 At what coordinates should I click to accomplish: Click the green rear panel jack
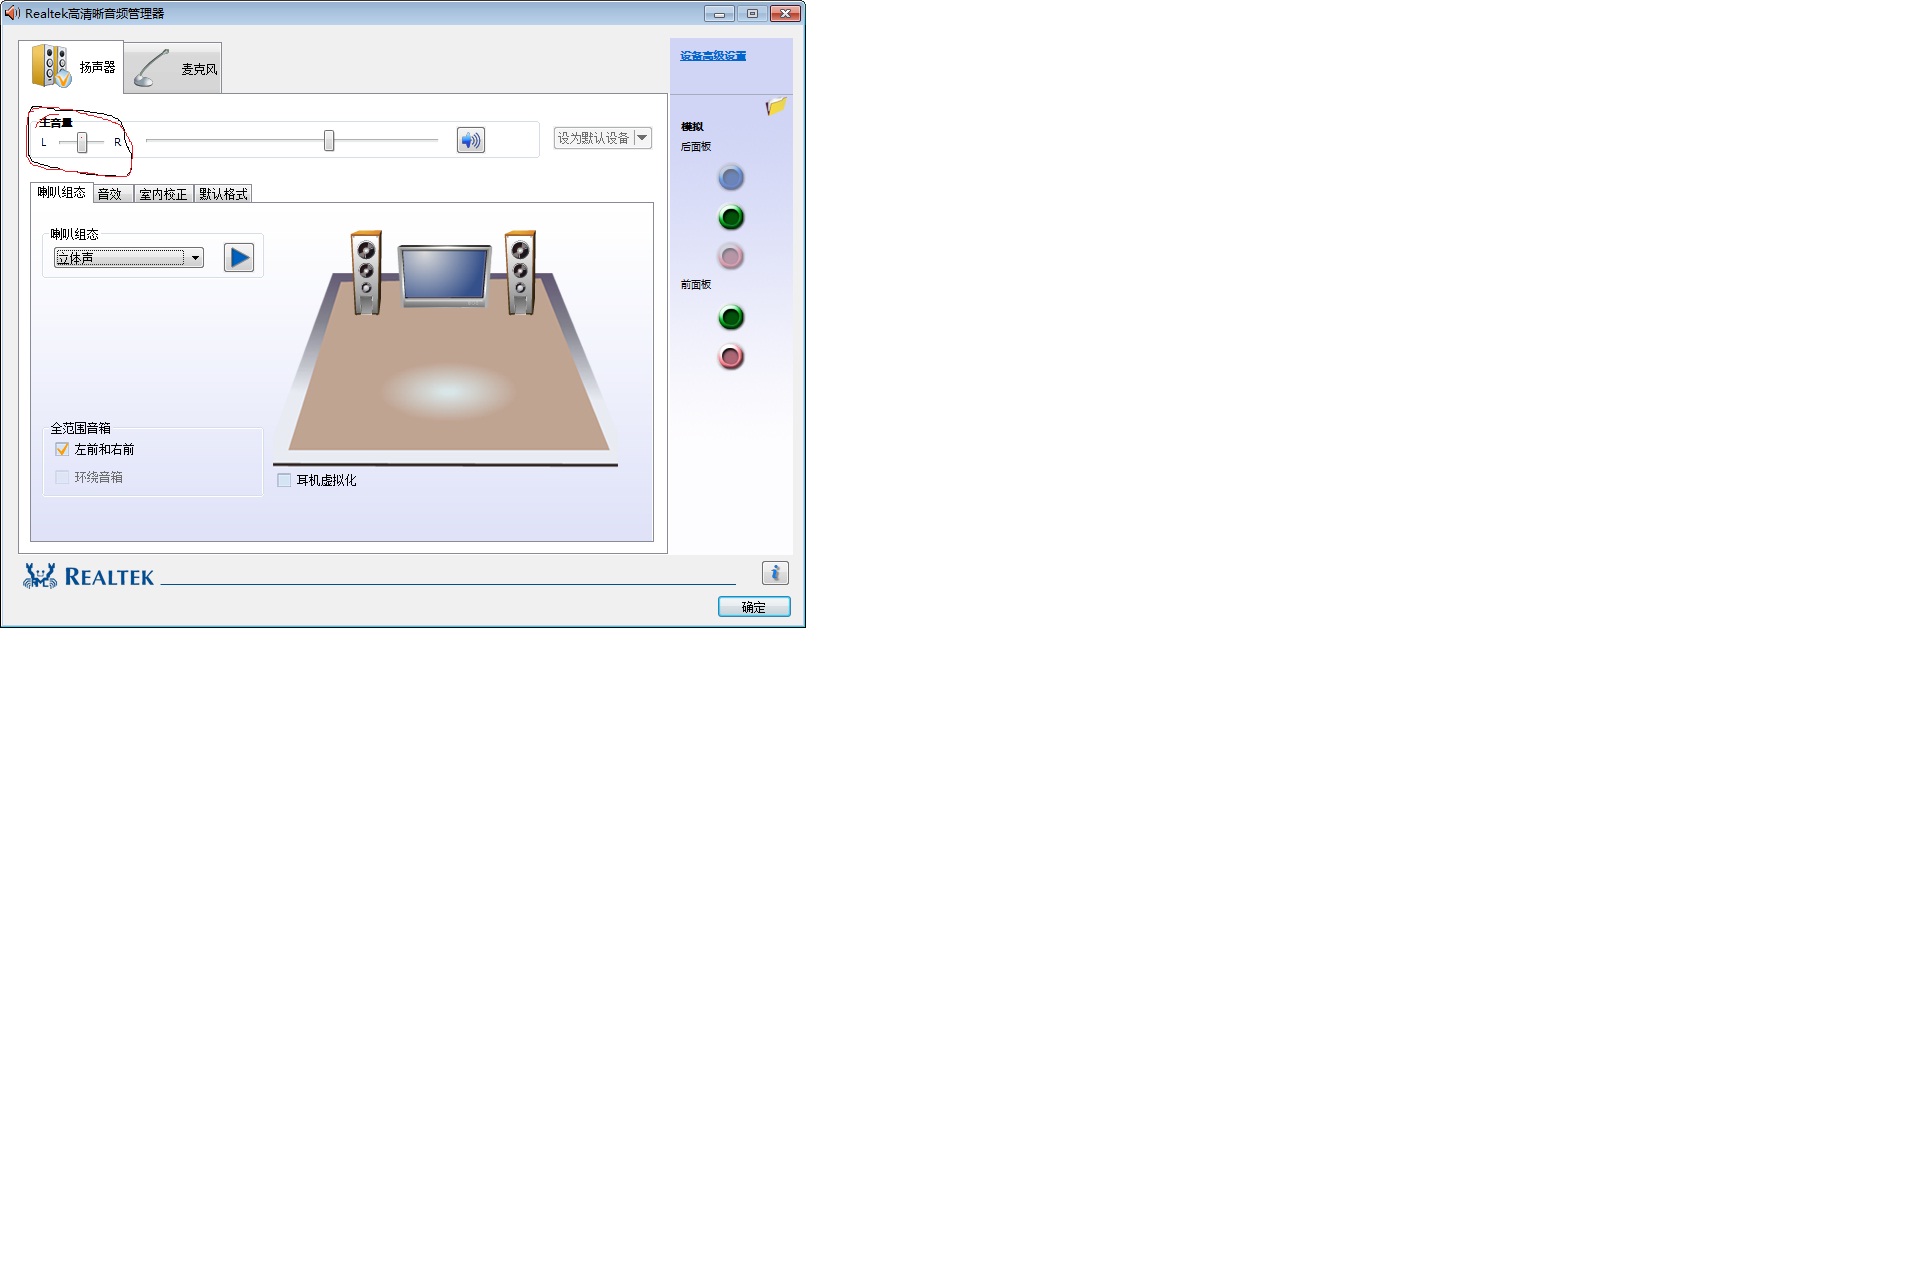coord(731,218)
